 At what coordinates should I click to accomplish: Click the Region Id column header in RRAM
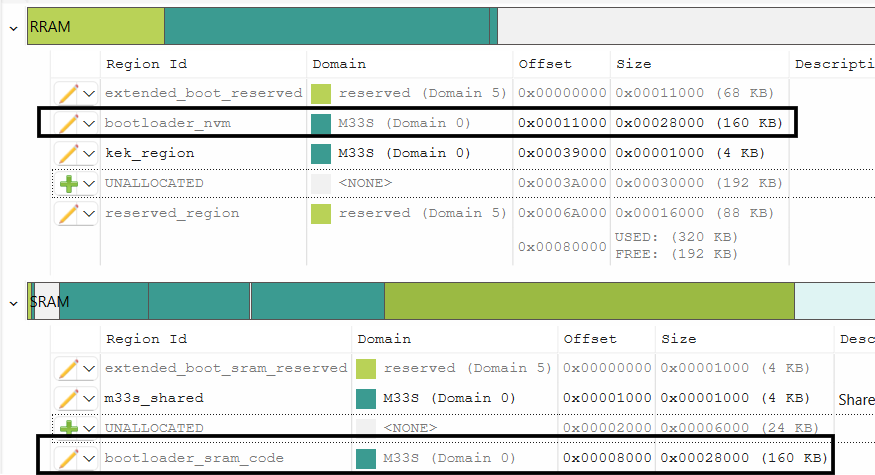pos(146,64)
